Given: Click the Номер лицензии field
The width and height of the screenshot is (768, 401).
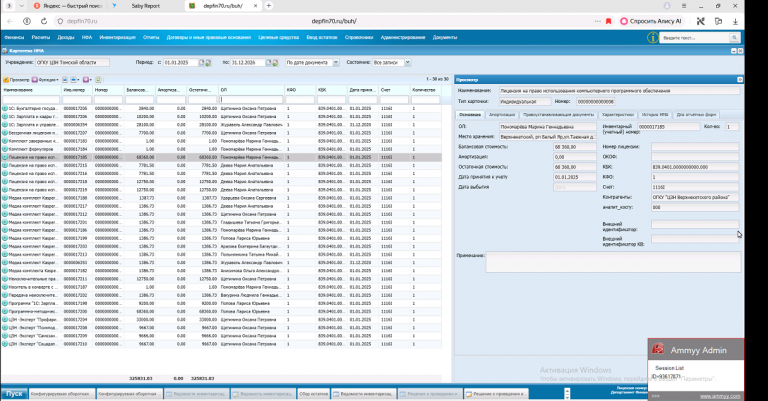Looking at the screenshot, I should [x=695, y=147].
